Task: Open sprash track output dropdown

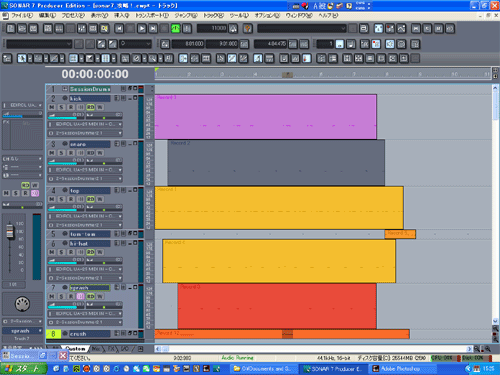Action: [85, 322]
